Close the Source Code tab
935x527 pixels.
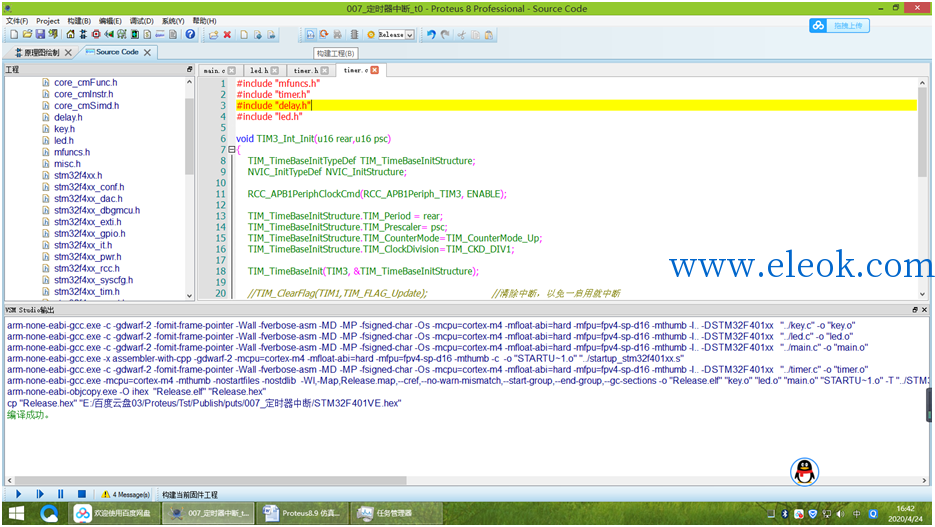[147, 52]
